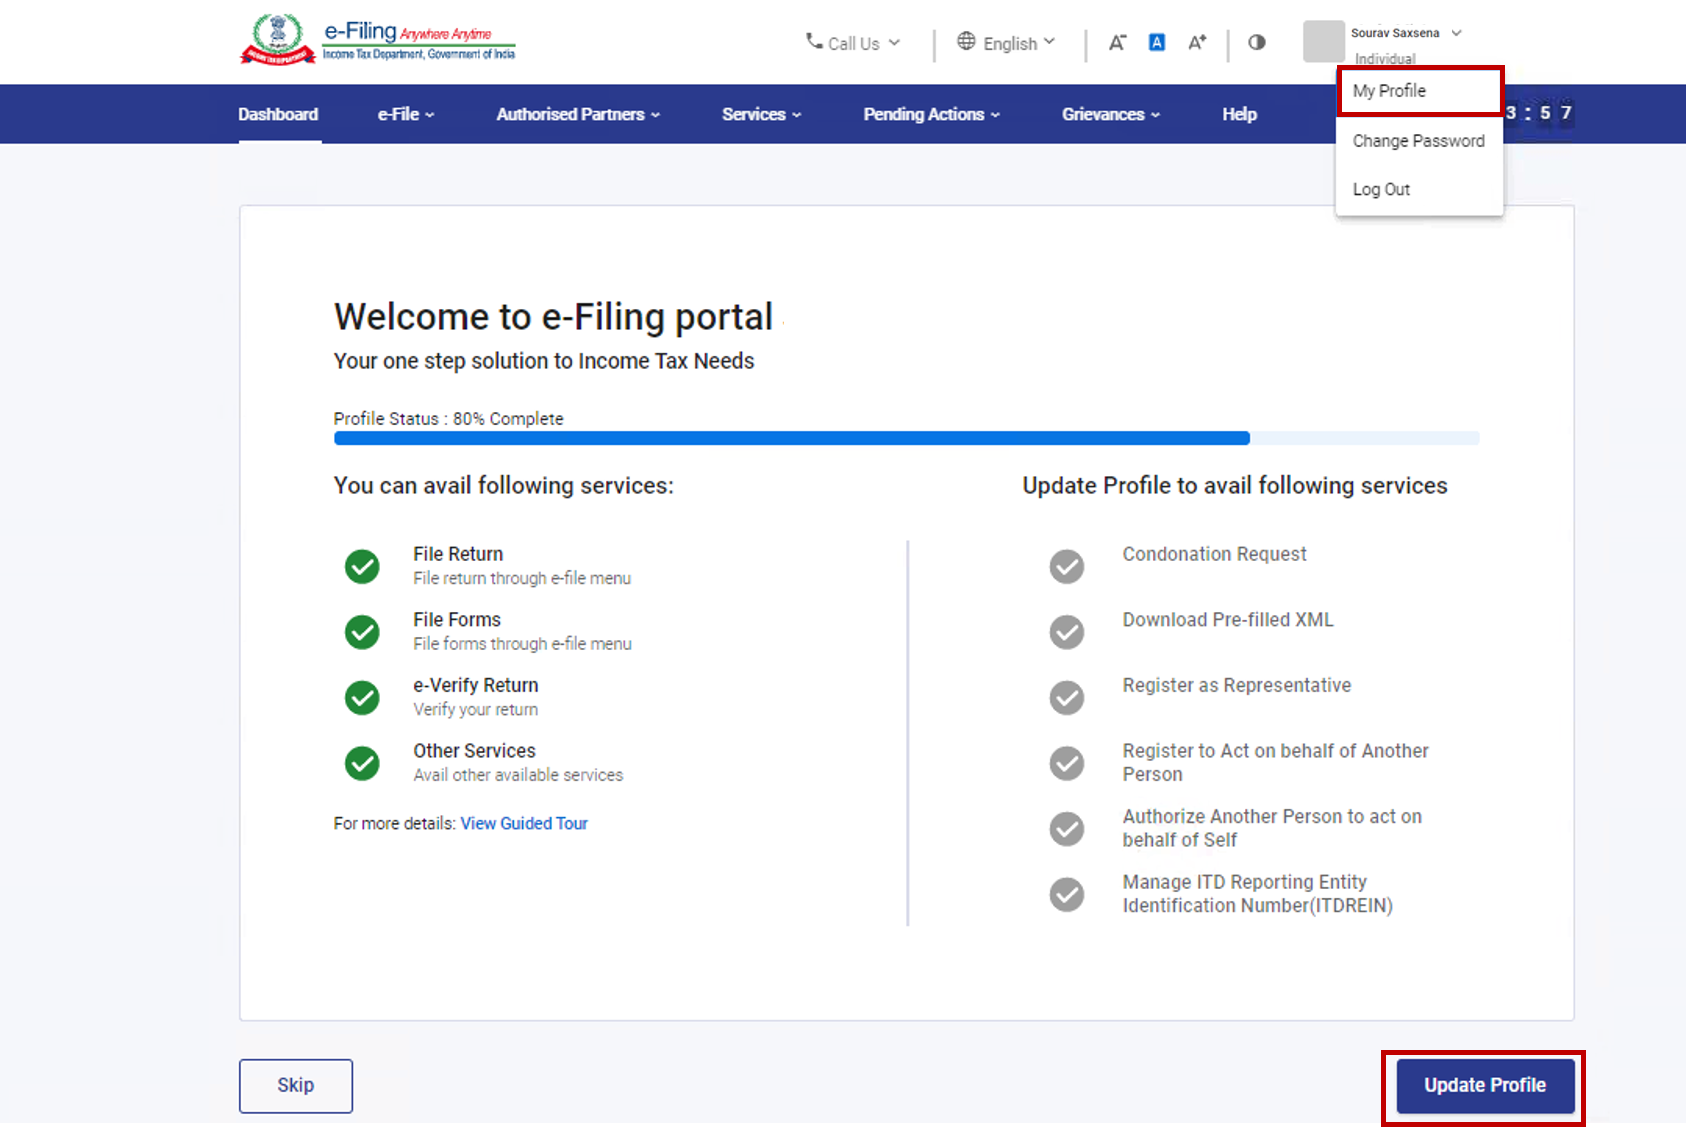Open the View Guided Tour link
The width and height of the screenshot is (1686, 1127).
[524, 823]
